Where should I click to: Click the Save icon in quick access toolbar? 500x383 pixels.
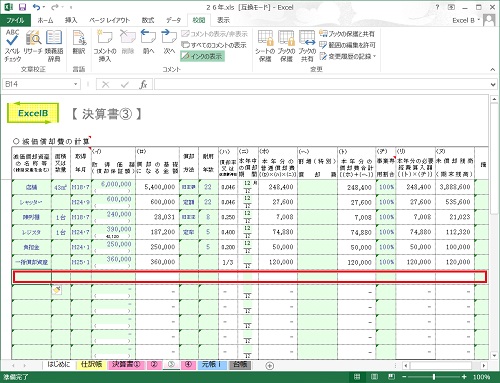(22, 7)
